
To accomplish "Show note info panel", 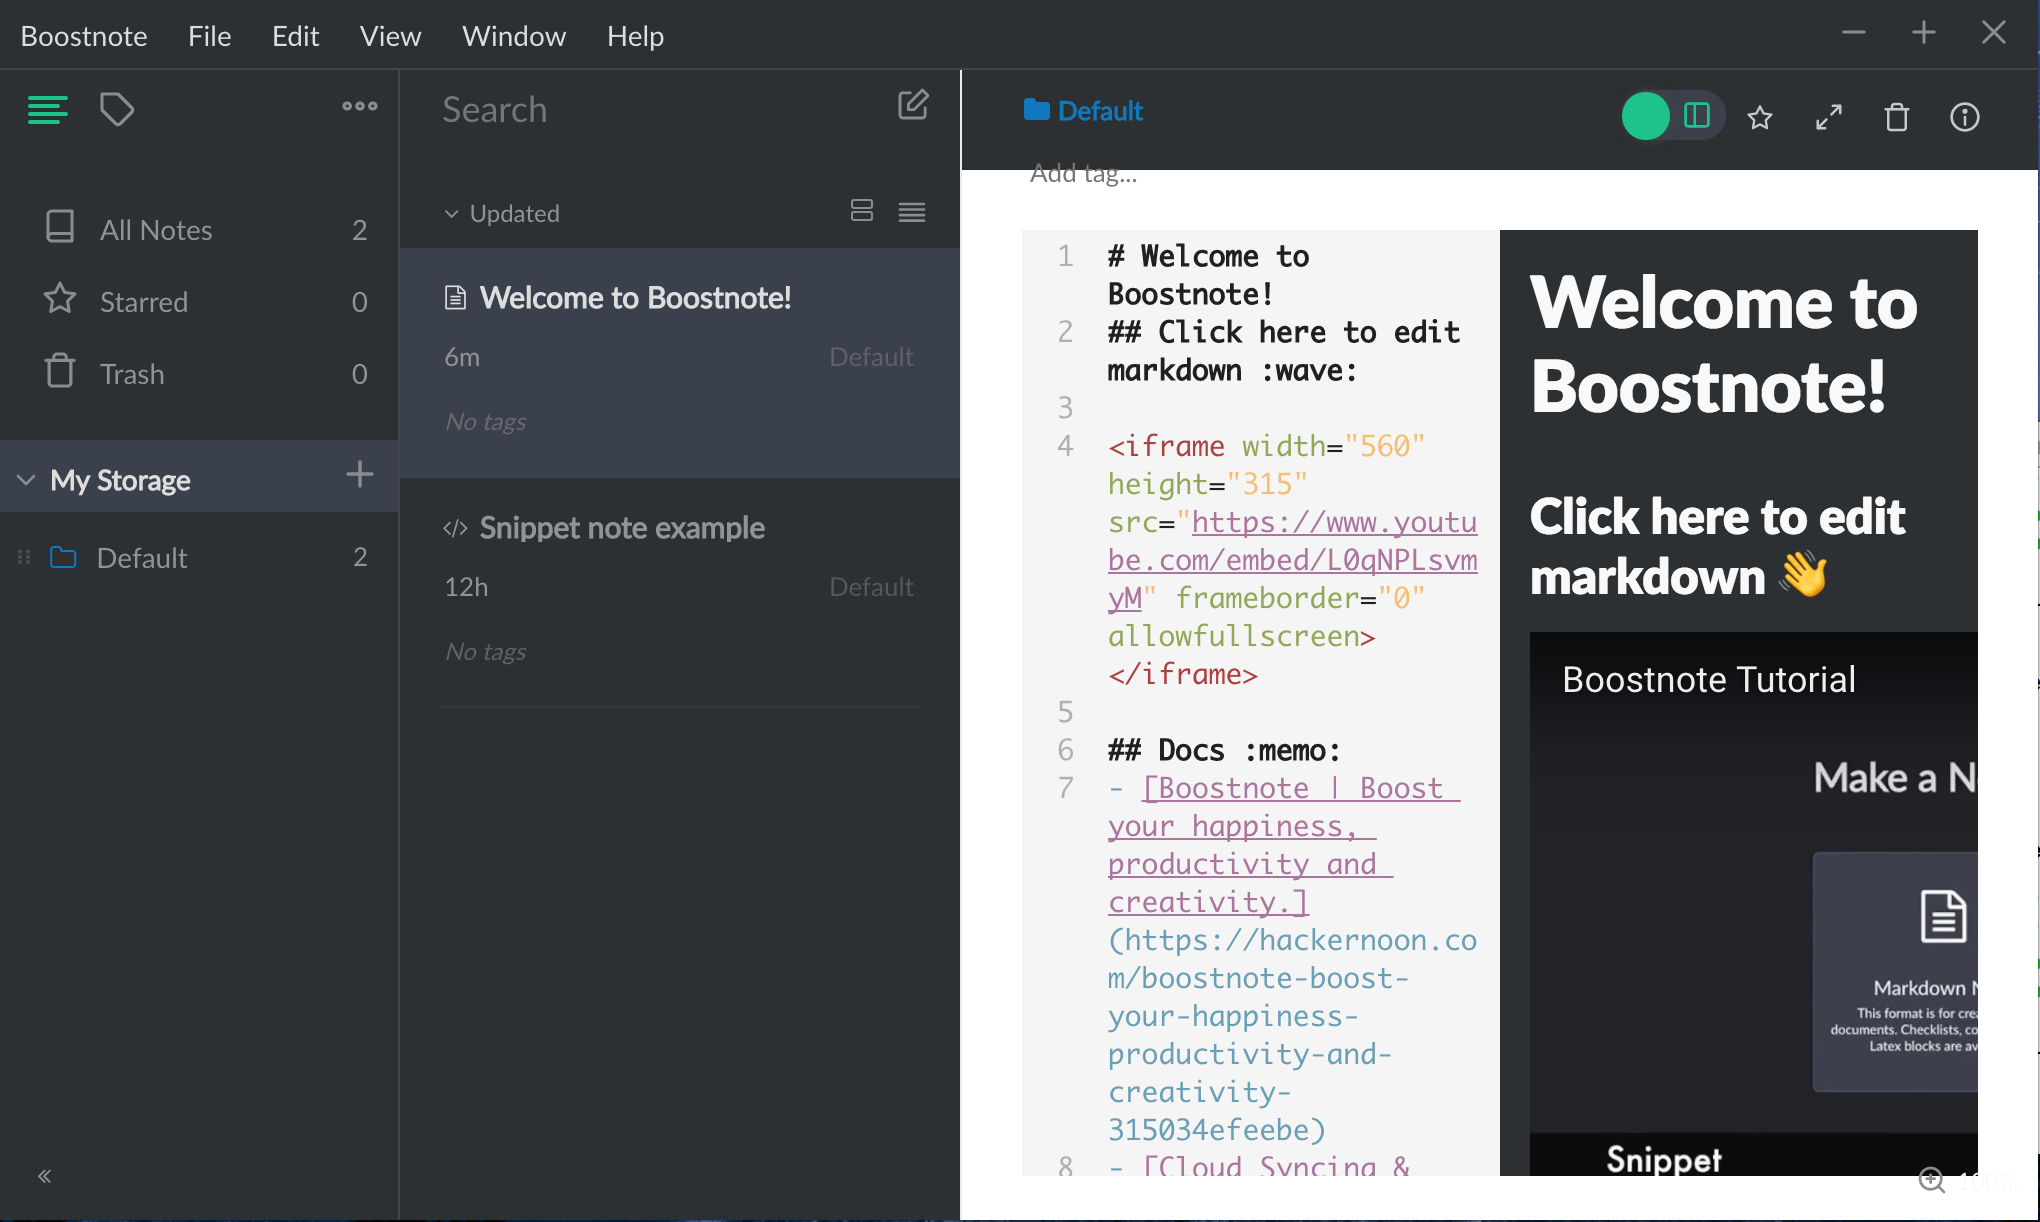I will point(1964,118).
